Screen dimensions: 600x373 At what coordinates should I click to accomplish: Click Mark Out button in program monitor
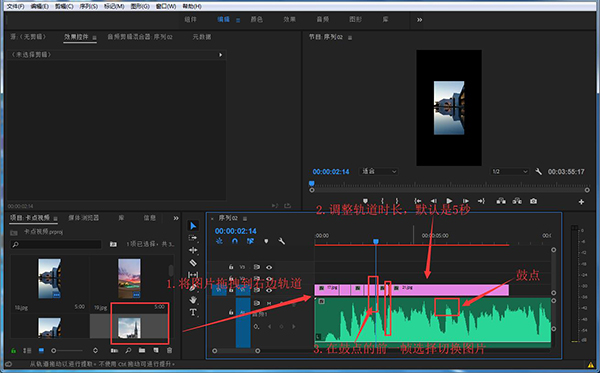(x=397, y=201)
